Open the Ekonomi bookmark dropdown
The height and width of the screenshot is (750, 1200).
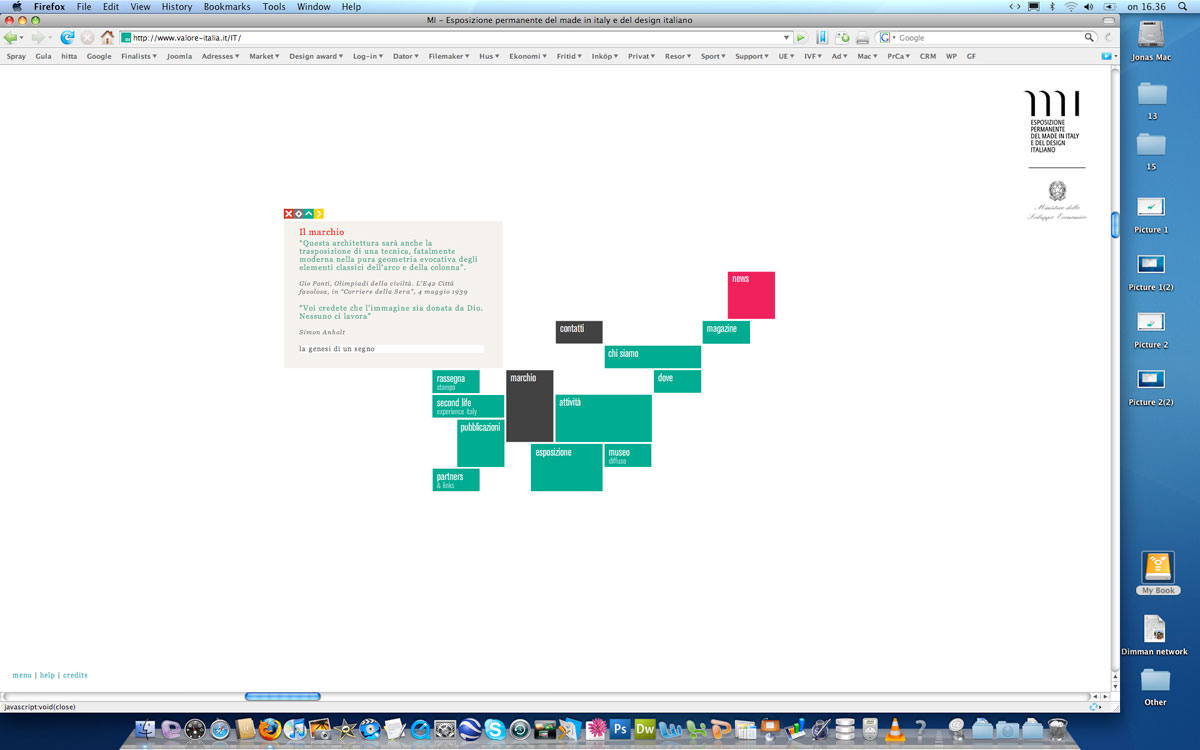click(x=528, y=57)
